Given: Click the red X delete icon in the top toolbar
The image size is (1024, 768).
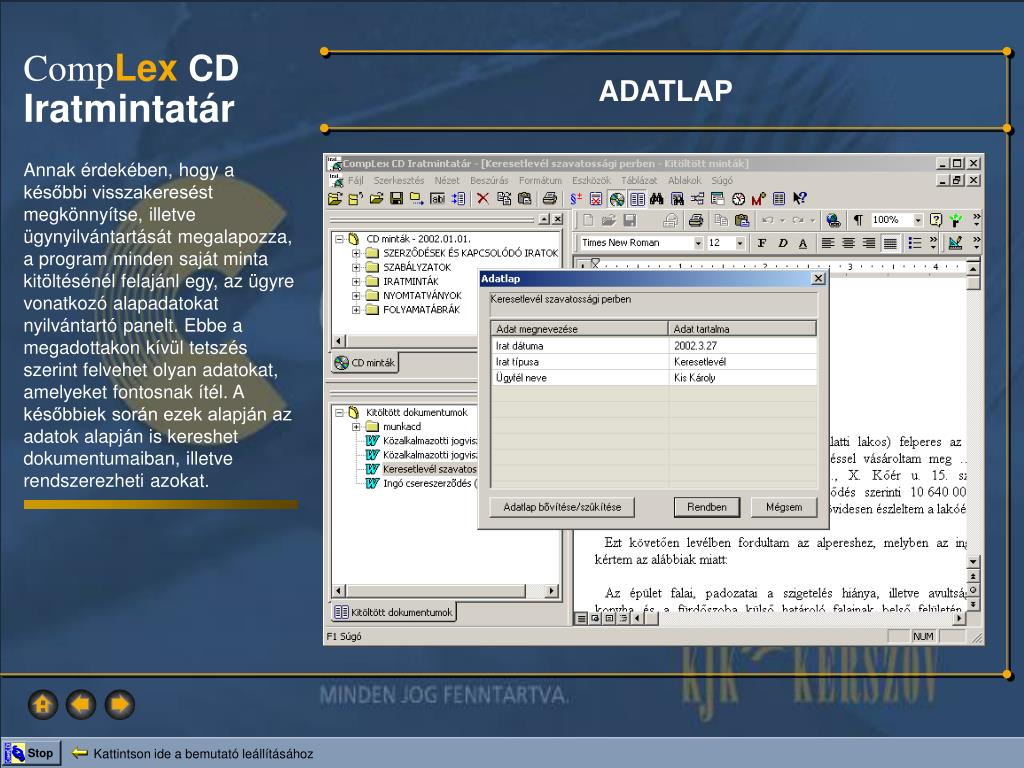Looking at the screenshot, I should [483, 199].
